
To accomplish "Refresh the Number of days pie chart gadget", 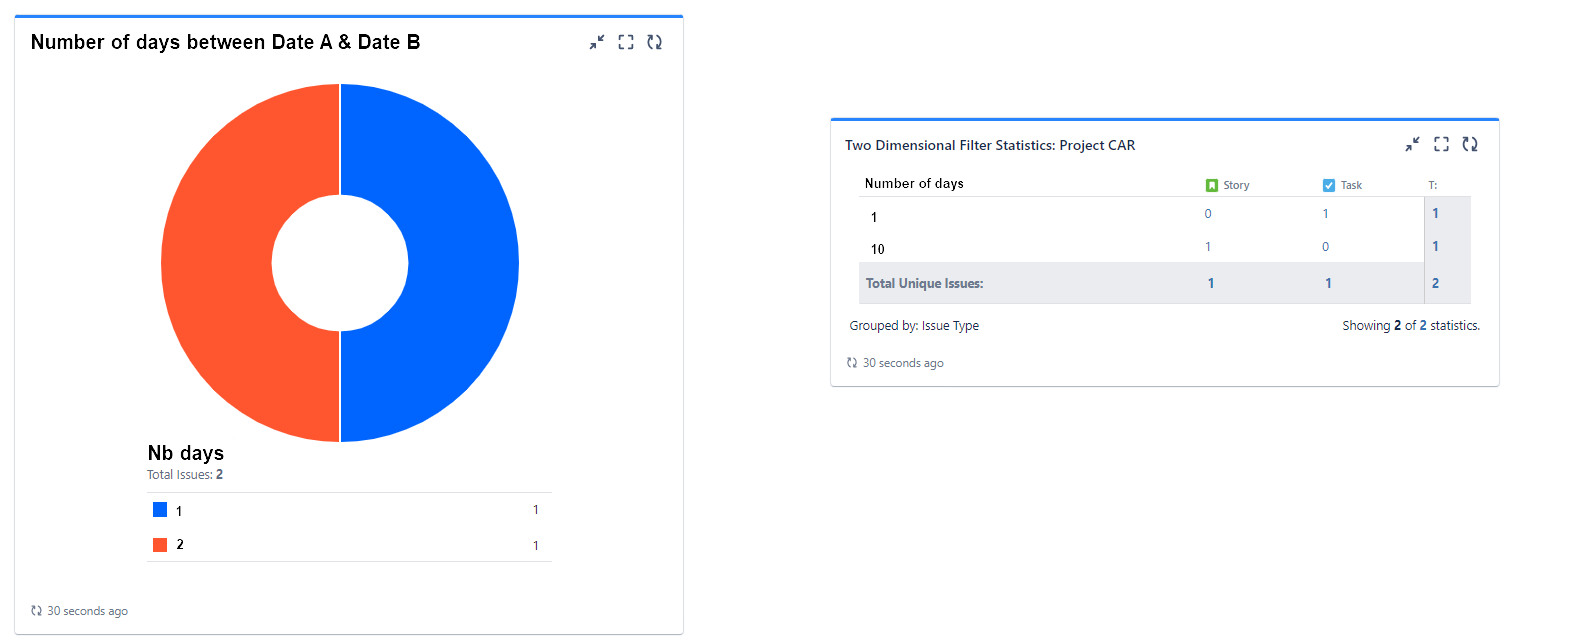I will pos(655,42).
